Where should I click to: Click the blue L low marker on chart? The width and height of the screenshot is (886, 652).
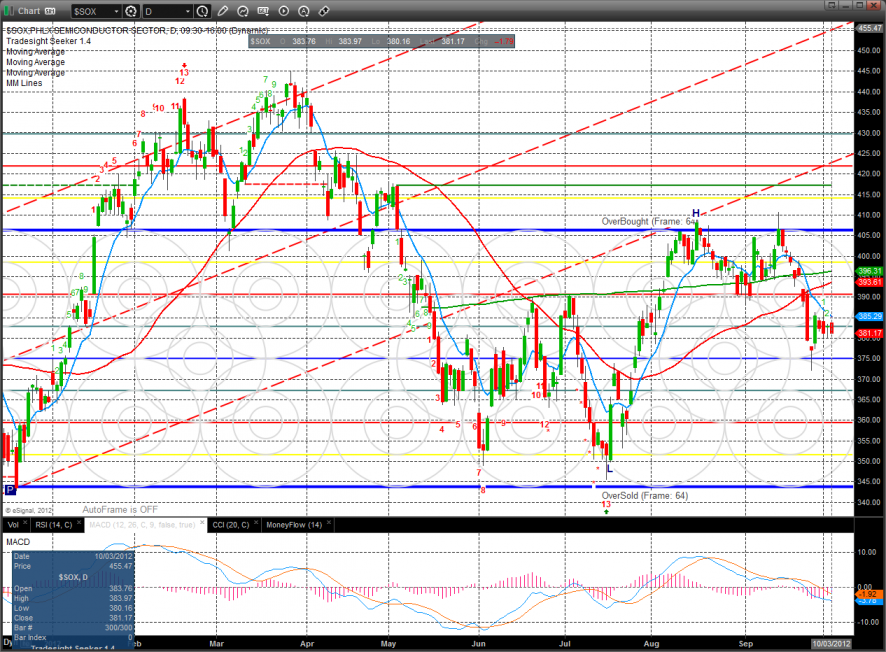click(x=609, y=468)
